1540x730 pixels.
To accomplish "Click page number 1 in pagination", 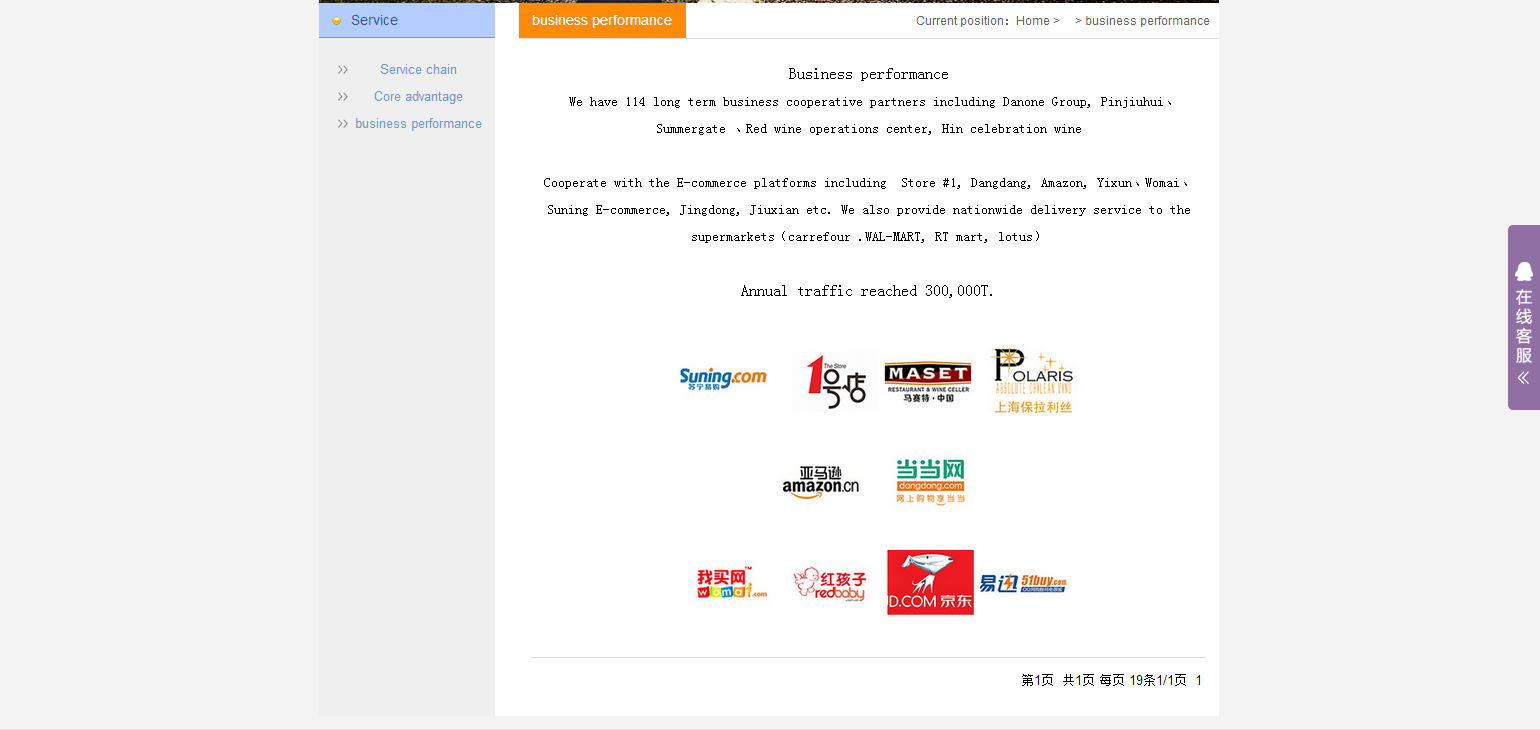I will coord(1199,680).
